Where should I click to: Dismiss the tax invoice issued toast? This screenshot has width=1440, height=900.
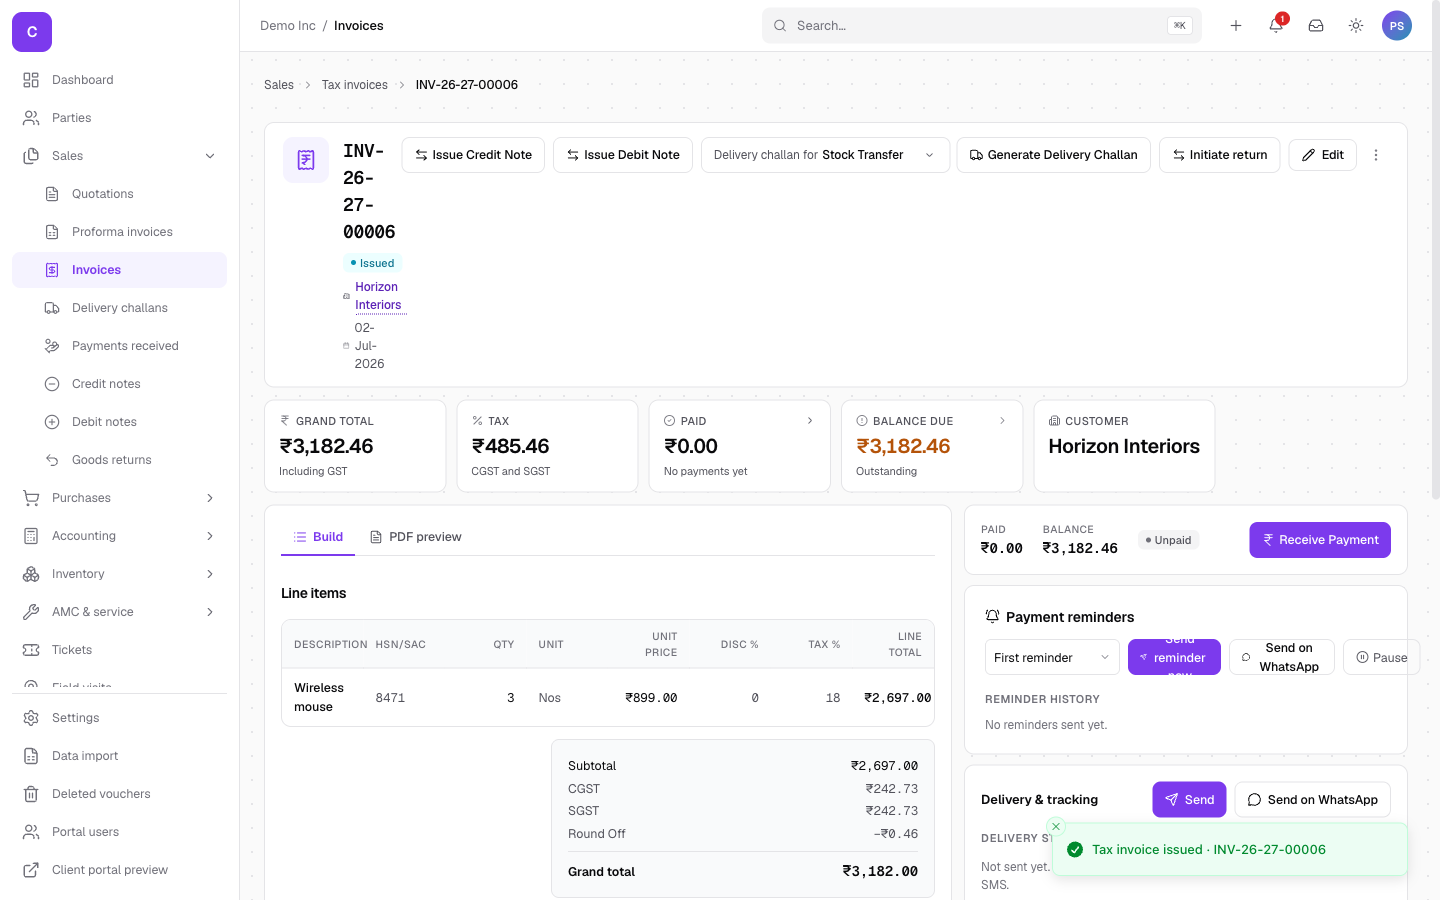pyautogui.click(x=1056, y=826)
